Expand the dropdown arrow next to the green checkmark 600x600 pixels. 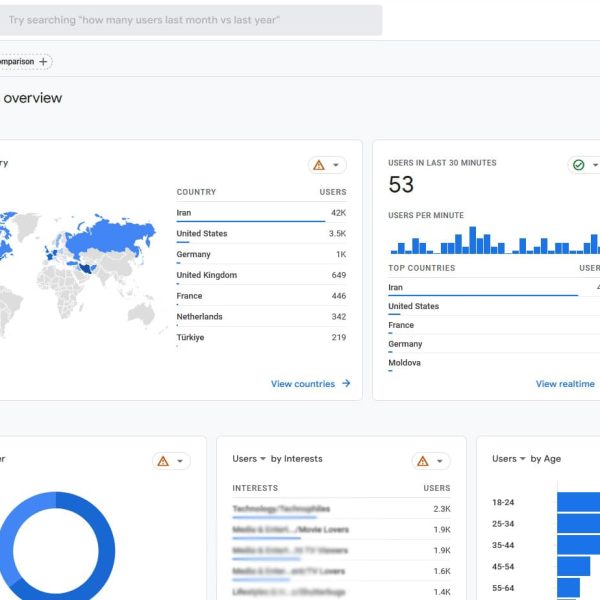point(595,165)
